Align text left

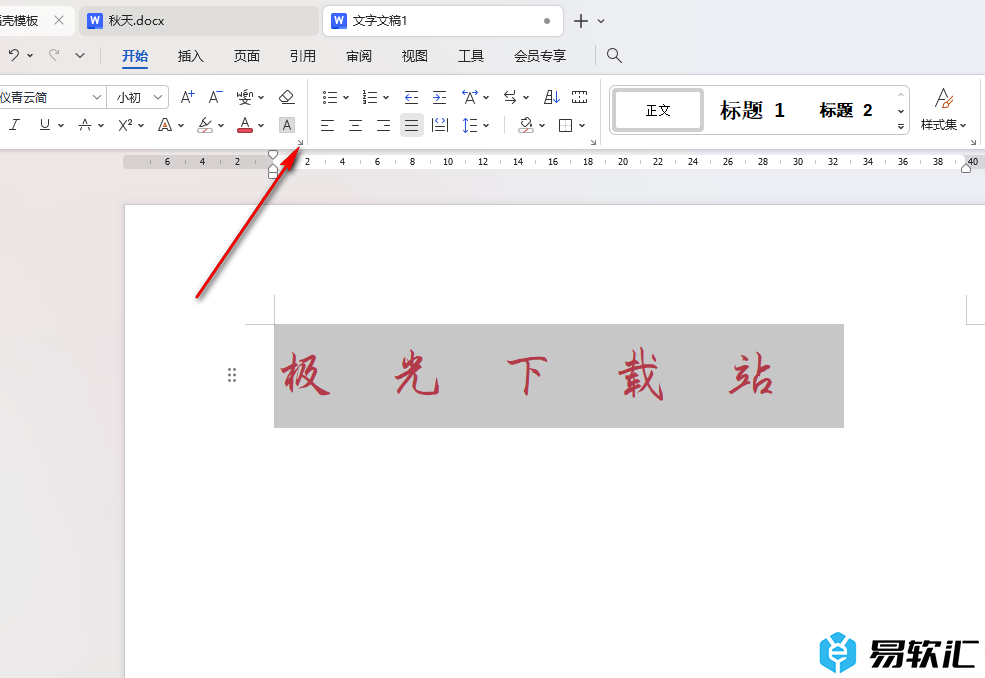coord(327,126)
